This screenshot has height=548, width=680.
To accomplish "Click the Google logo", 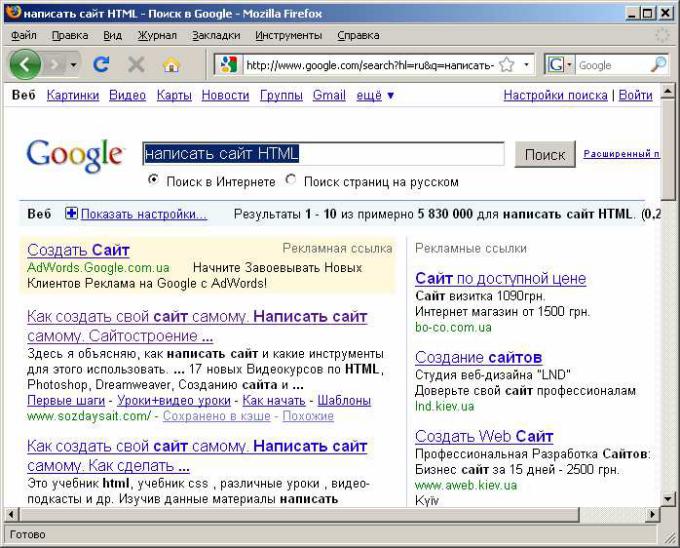I will pos(75,155).
